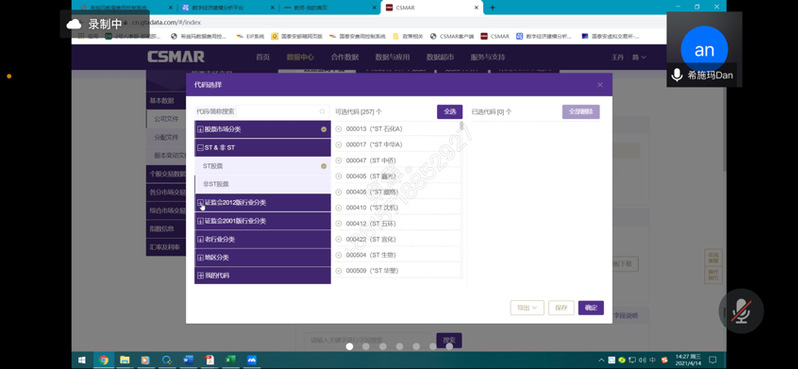Open Excel from the Windows taskbar
This screenshot has width=798, height=369.
pyautogui.click(x=230, y=360)
